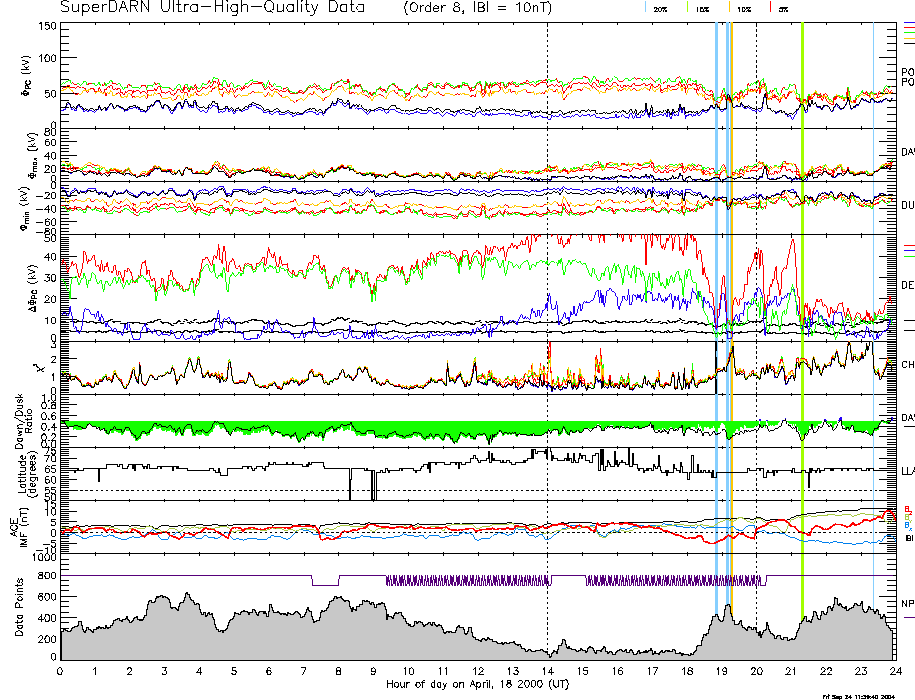Click the red Bz legend label at right
The image size is (915, 700).
click(908, 508)
